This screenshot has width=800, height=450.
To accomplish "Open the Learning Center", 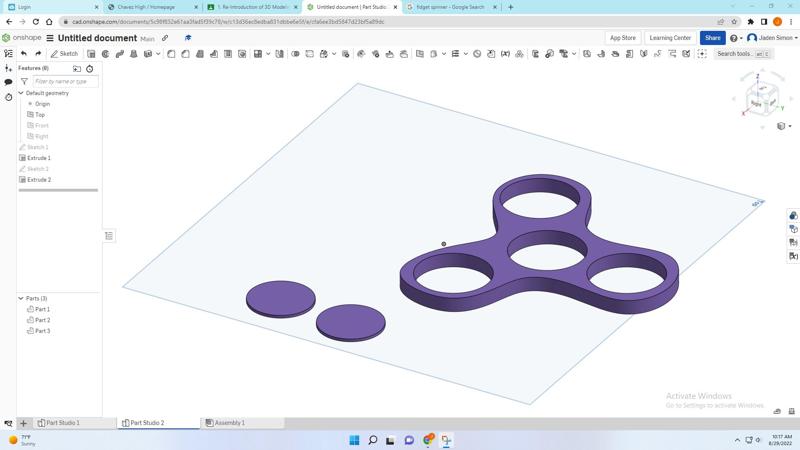I will [670, 38].
